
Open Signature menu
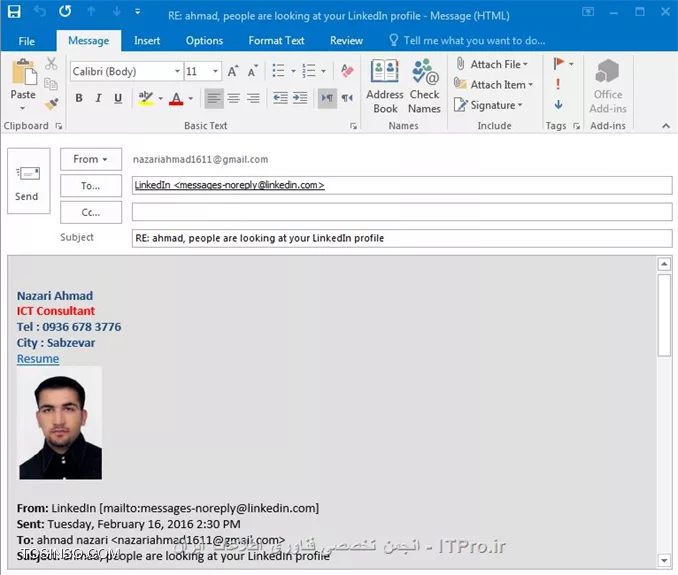tap(489, 105)
